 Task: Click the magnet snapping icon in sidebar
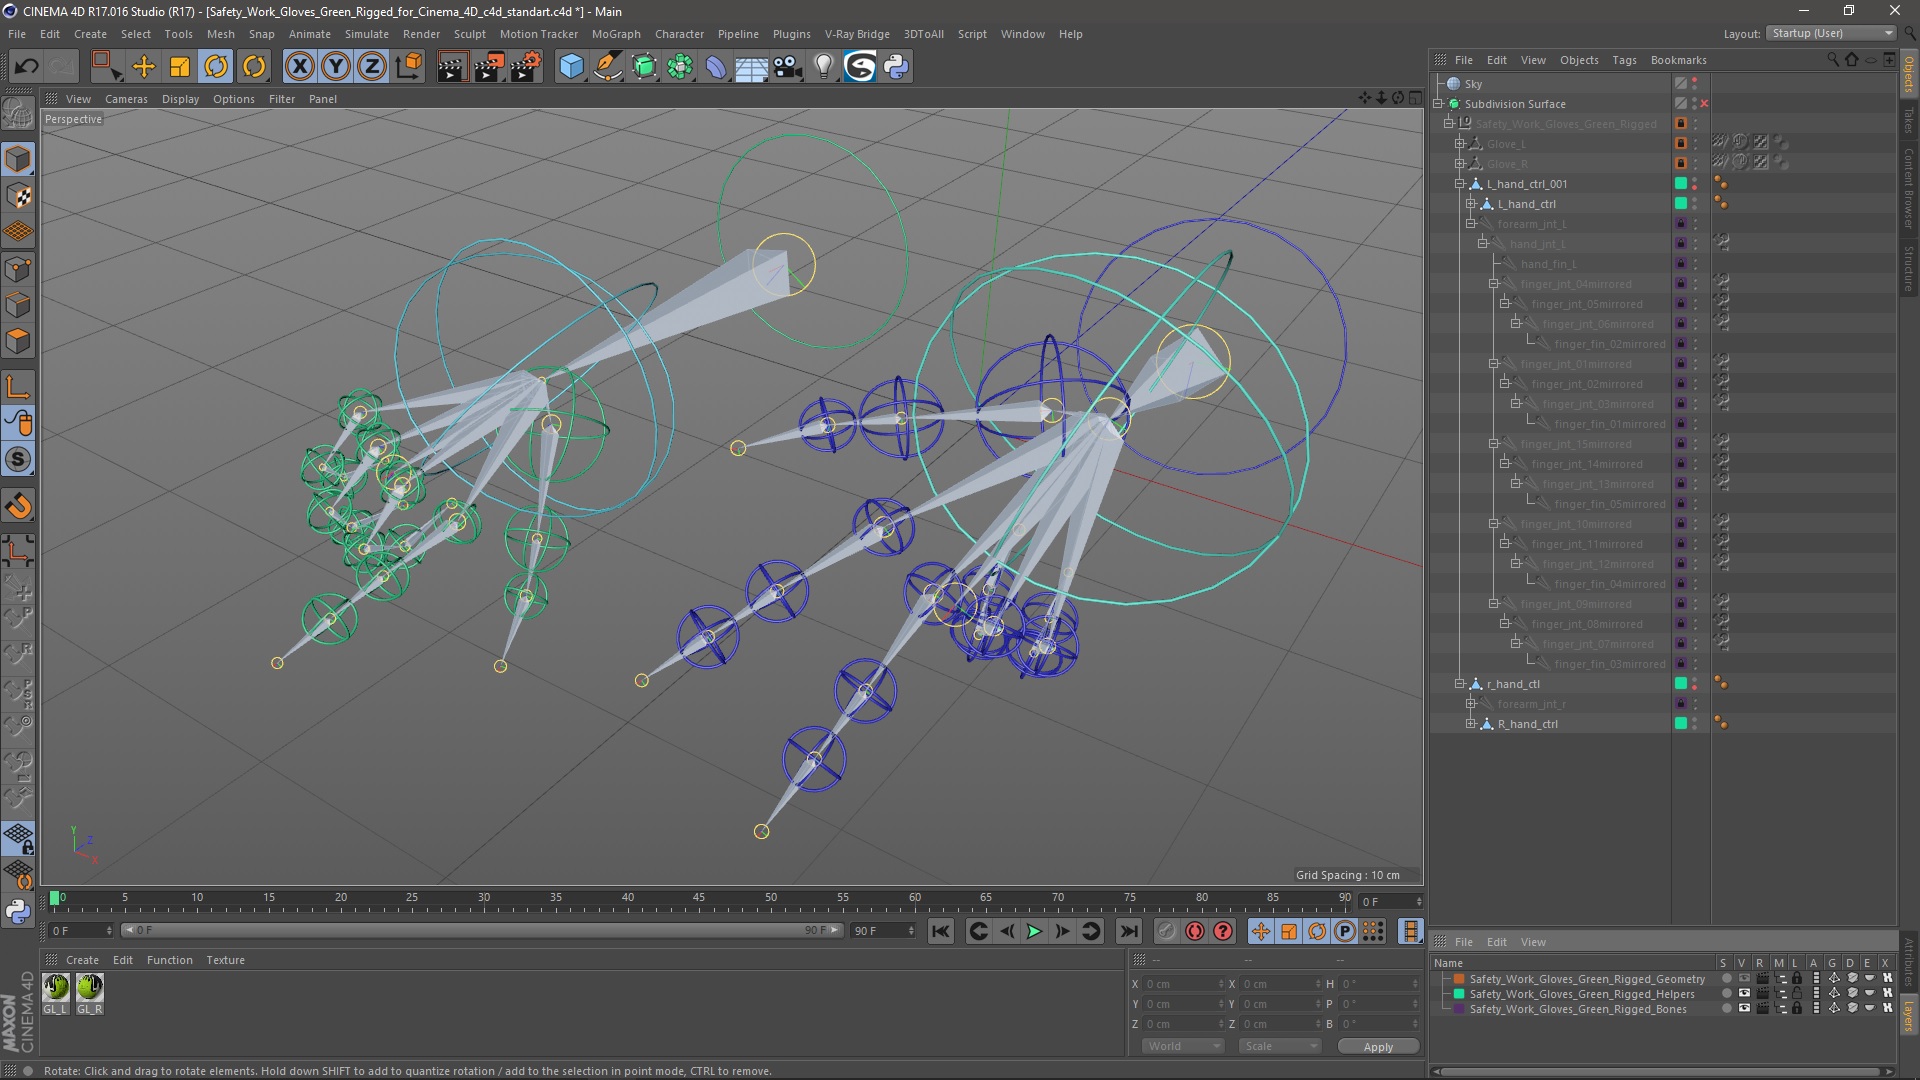pos(18,507)
